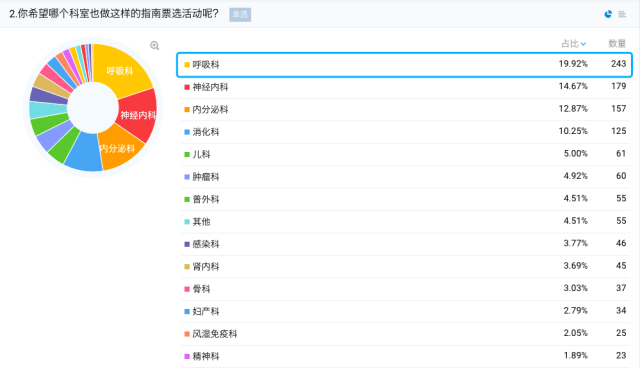Image resolution: width=640 pixels, height=368 pixels.
Task: Click the orange 内分泌科 legend swatch
Action: (x=187, y=110)
